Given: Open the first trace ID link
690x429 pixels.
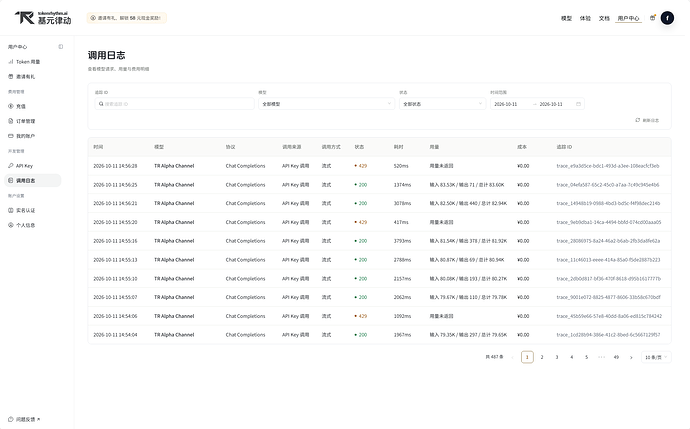Looking at the screenshot, I should coord(608,166).
